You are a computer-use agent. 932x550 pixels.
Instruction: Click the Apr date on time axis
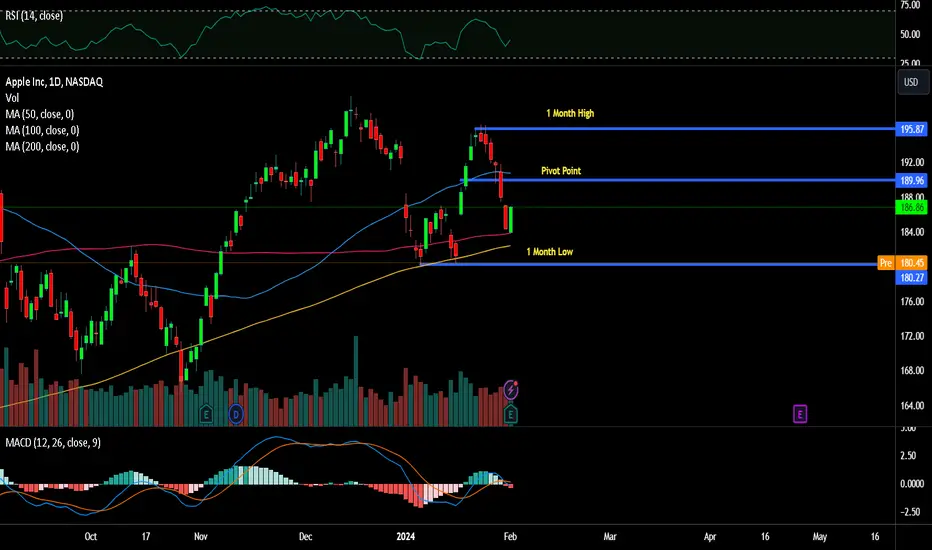(710, 537)
